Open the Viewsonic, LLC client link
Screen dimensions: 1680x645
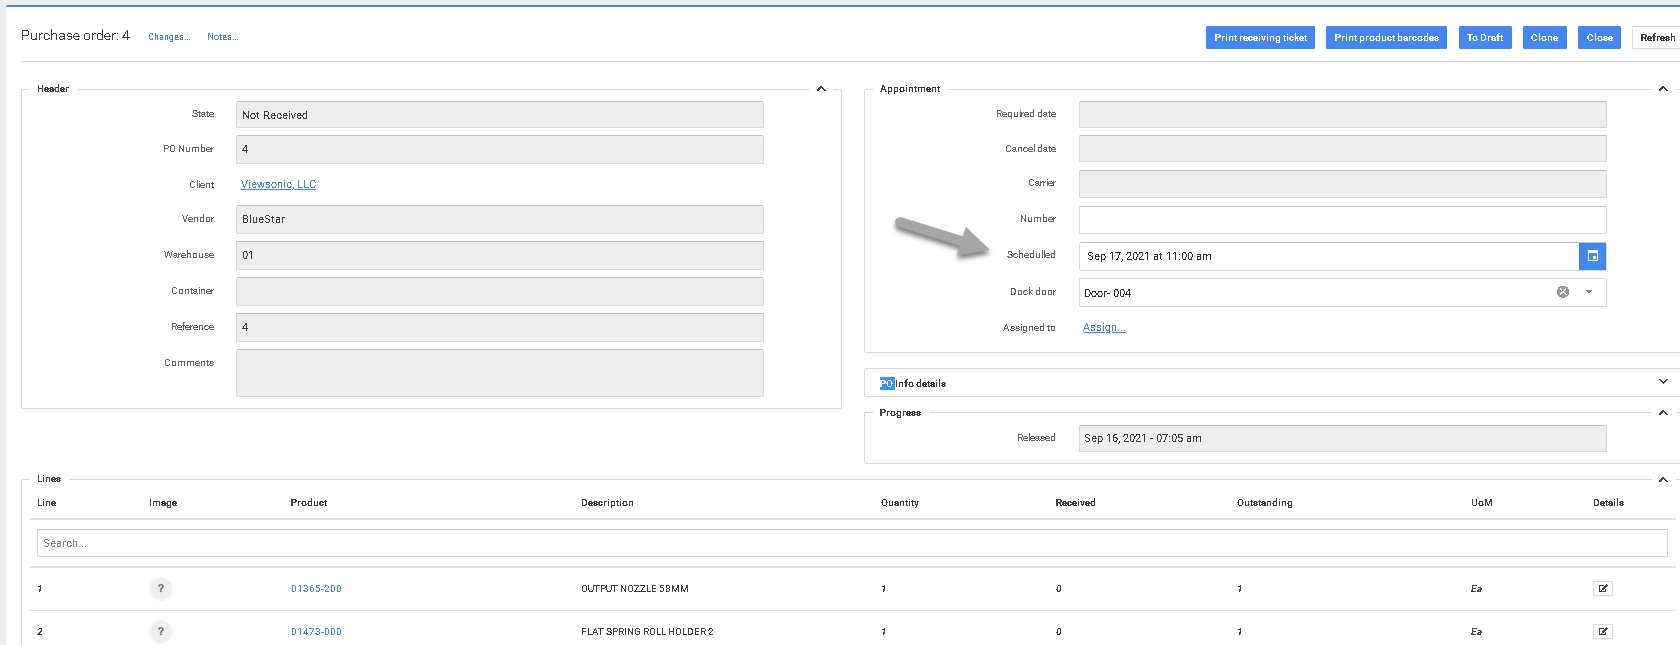(x=278, y=184)
